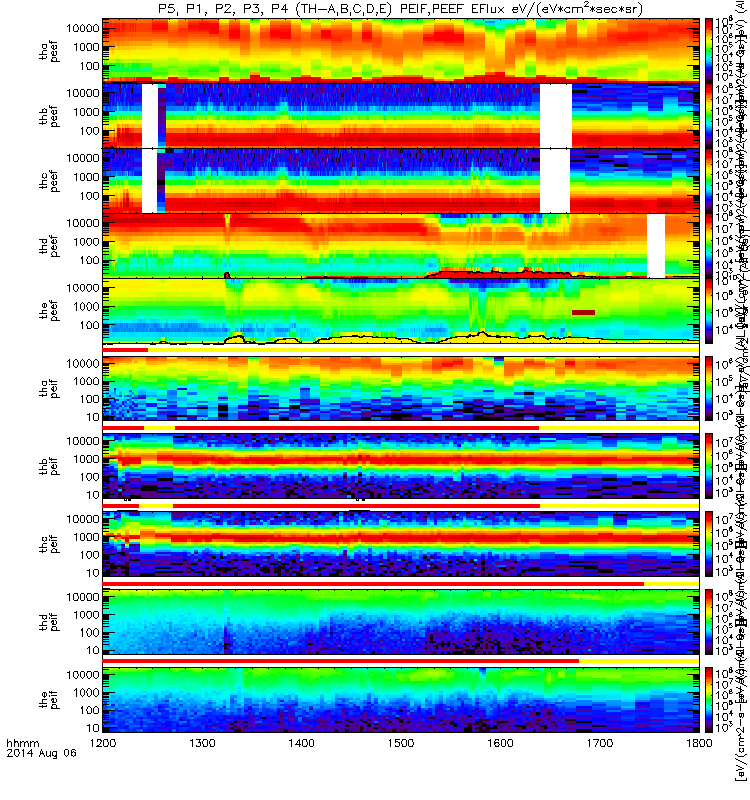
Task: Click the thb peif panel color bar
Action: pos(709,466)
